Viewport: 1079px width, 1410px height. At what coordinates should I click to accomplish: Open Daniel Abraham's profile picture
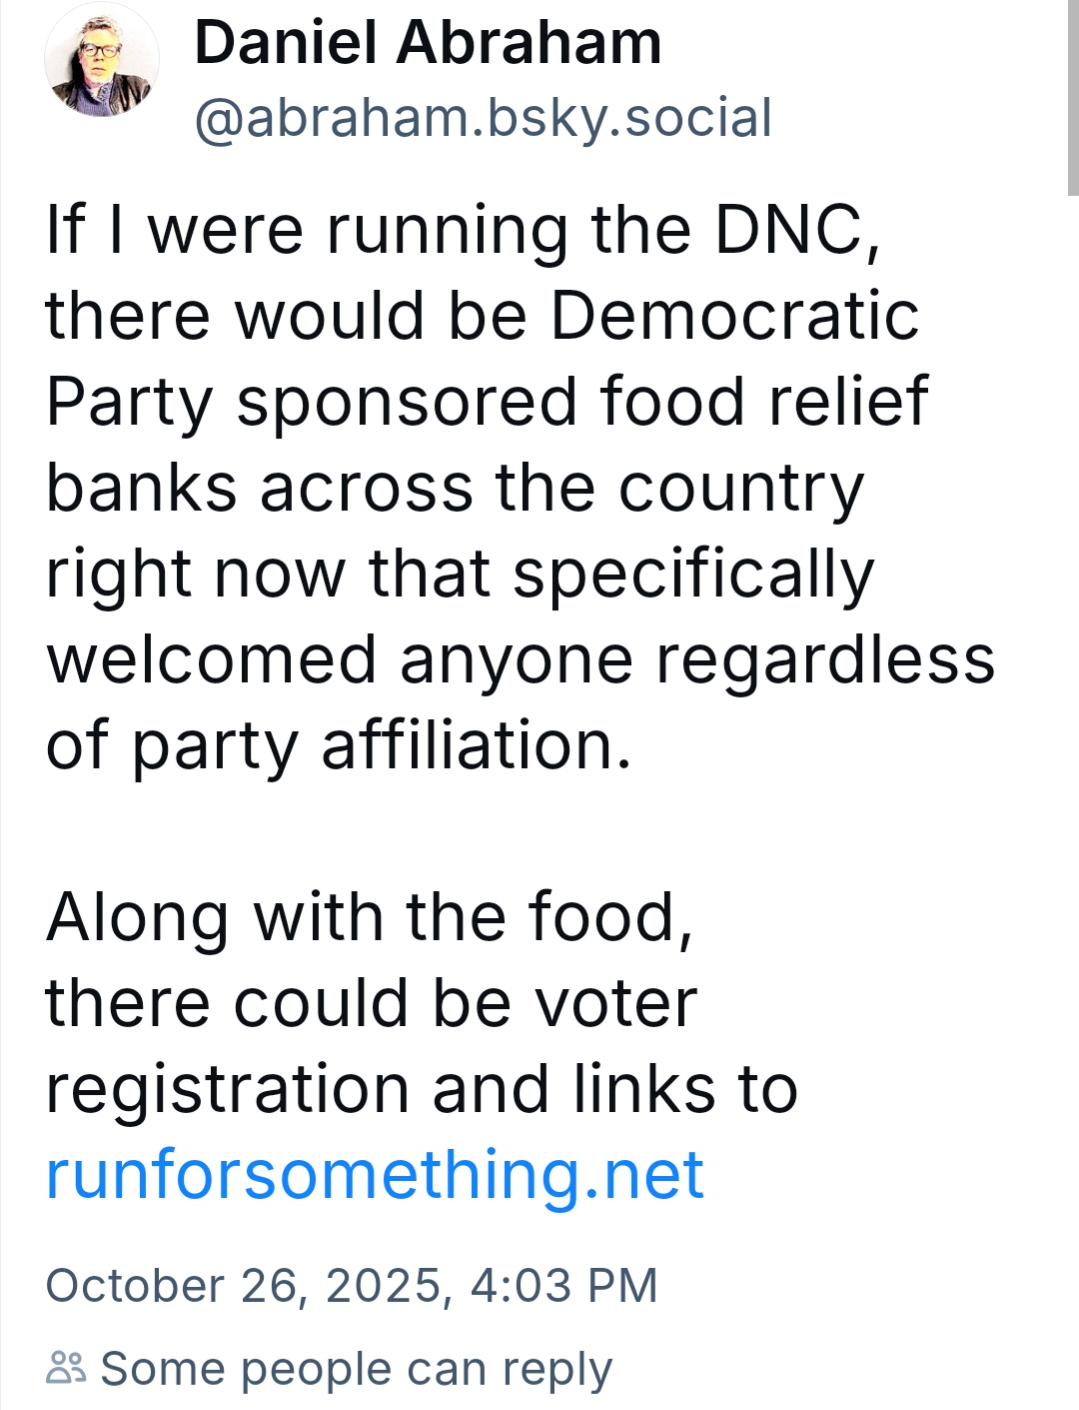(x=101, y=59)
